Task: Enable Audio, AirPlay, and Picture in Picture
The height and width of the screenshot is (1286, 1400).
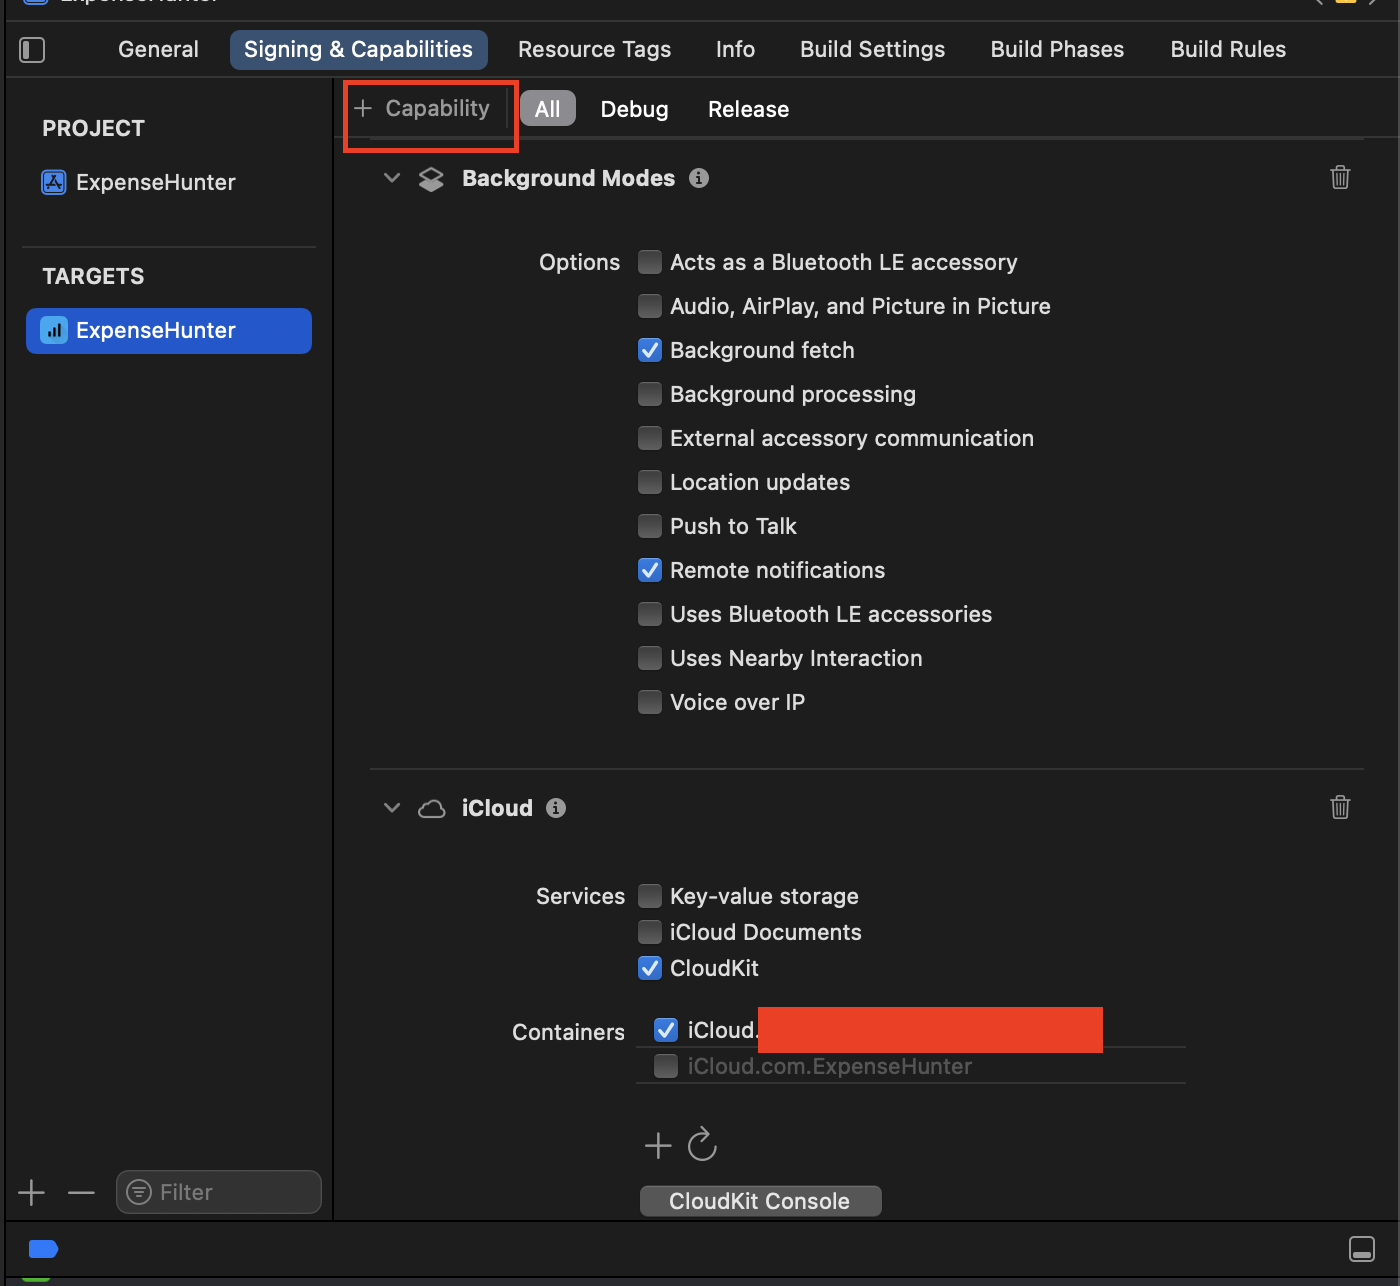Action: click(650, 306)
